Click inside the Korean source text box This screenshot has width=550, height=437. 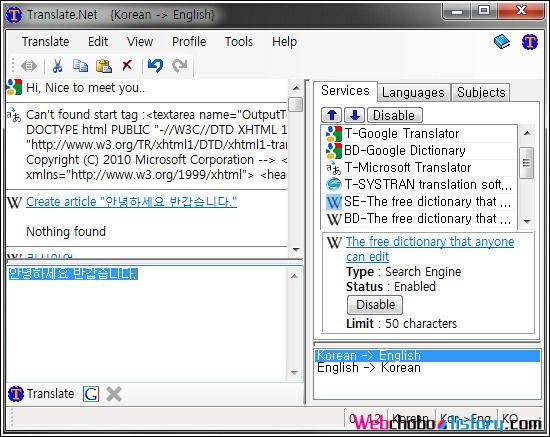[x=147, y=324]
